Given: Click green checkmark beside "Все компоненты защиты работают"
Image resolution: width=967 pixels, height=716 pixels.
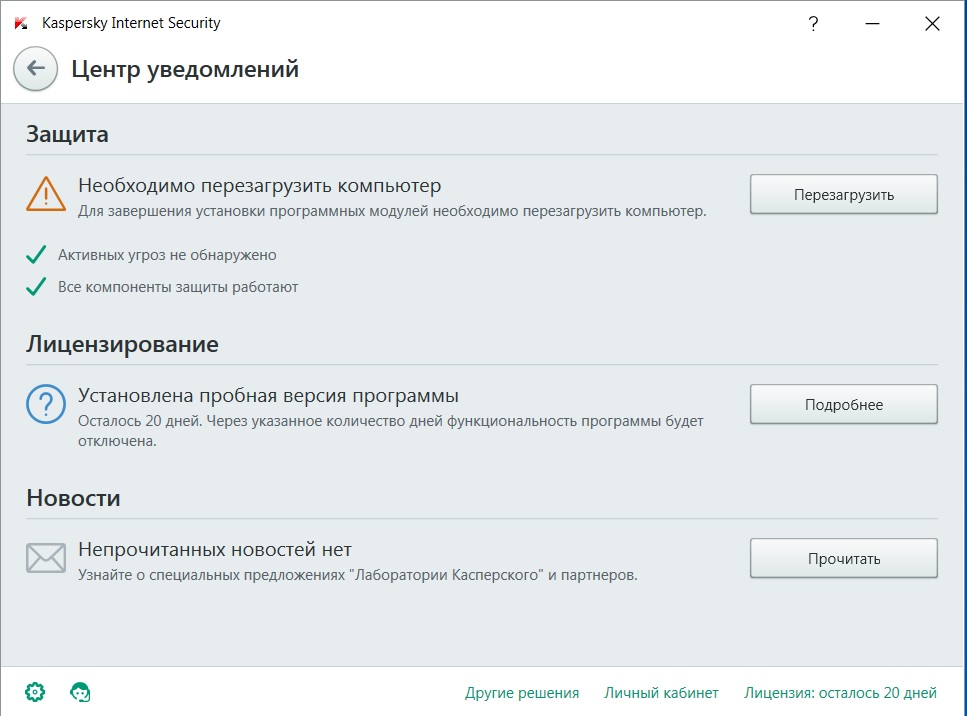Looking at the screenshot, I should click(x=36, y=287).
